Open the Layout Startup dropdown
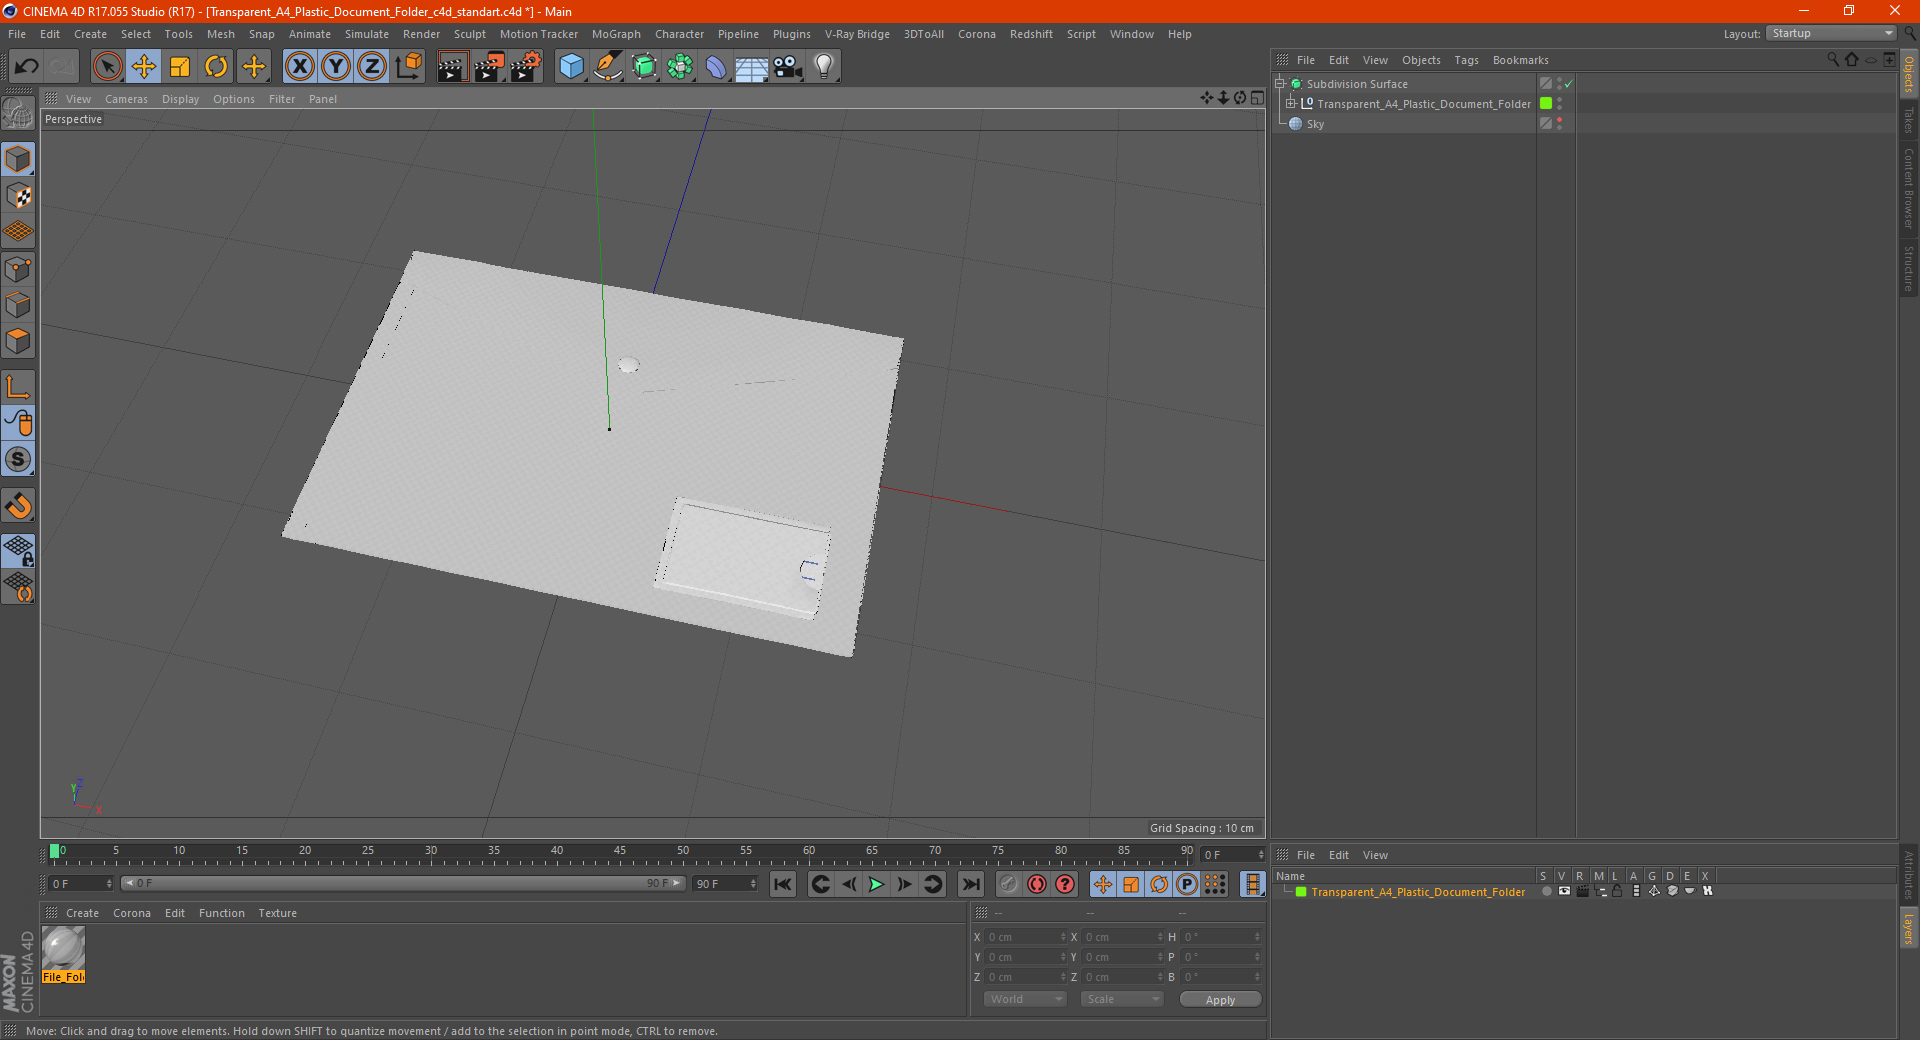1920x1040 pixels. coord(1831,33)
